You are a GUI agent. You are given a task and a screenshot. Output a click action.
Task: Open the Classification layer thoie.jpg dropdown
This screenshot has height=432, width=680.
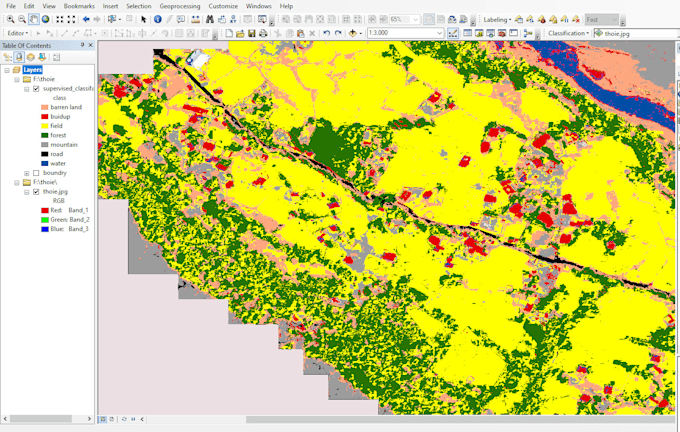point(635,33)
